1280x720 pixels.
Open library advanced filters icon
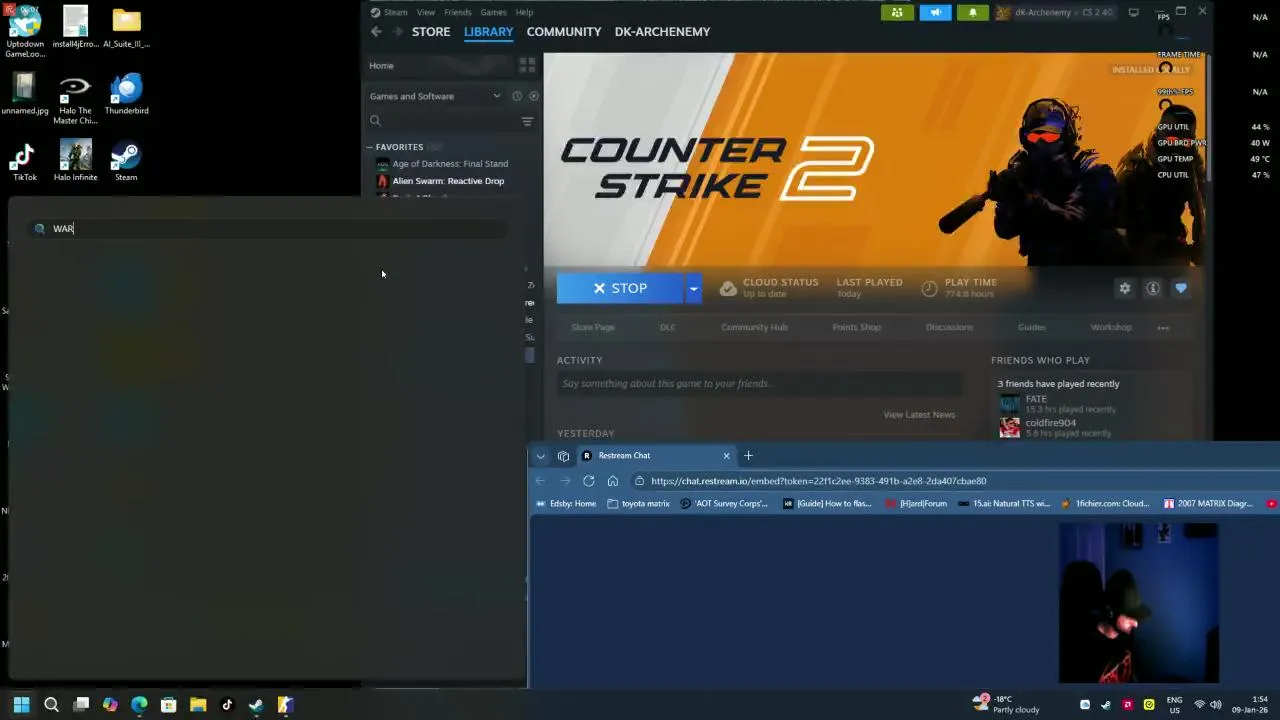(x=527, y=121)
